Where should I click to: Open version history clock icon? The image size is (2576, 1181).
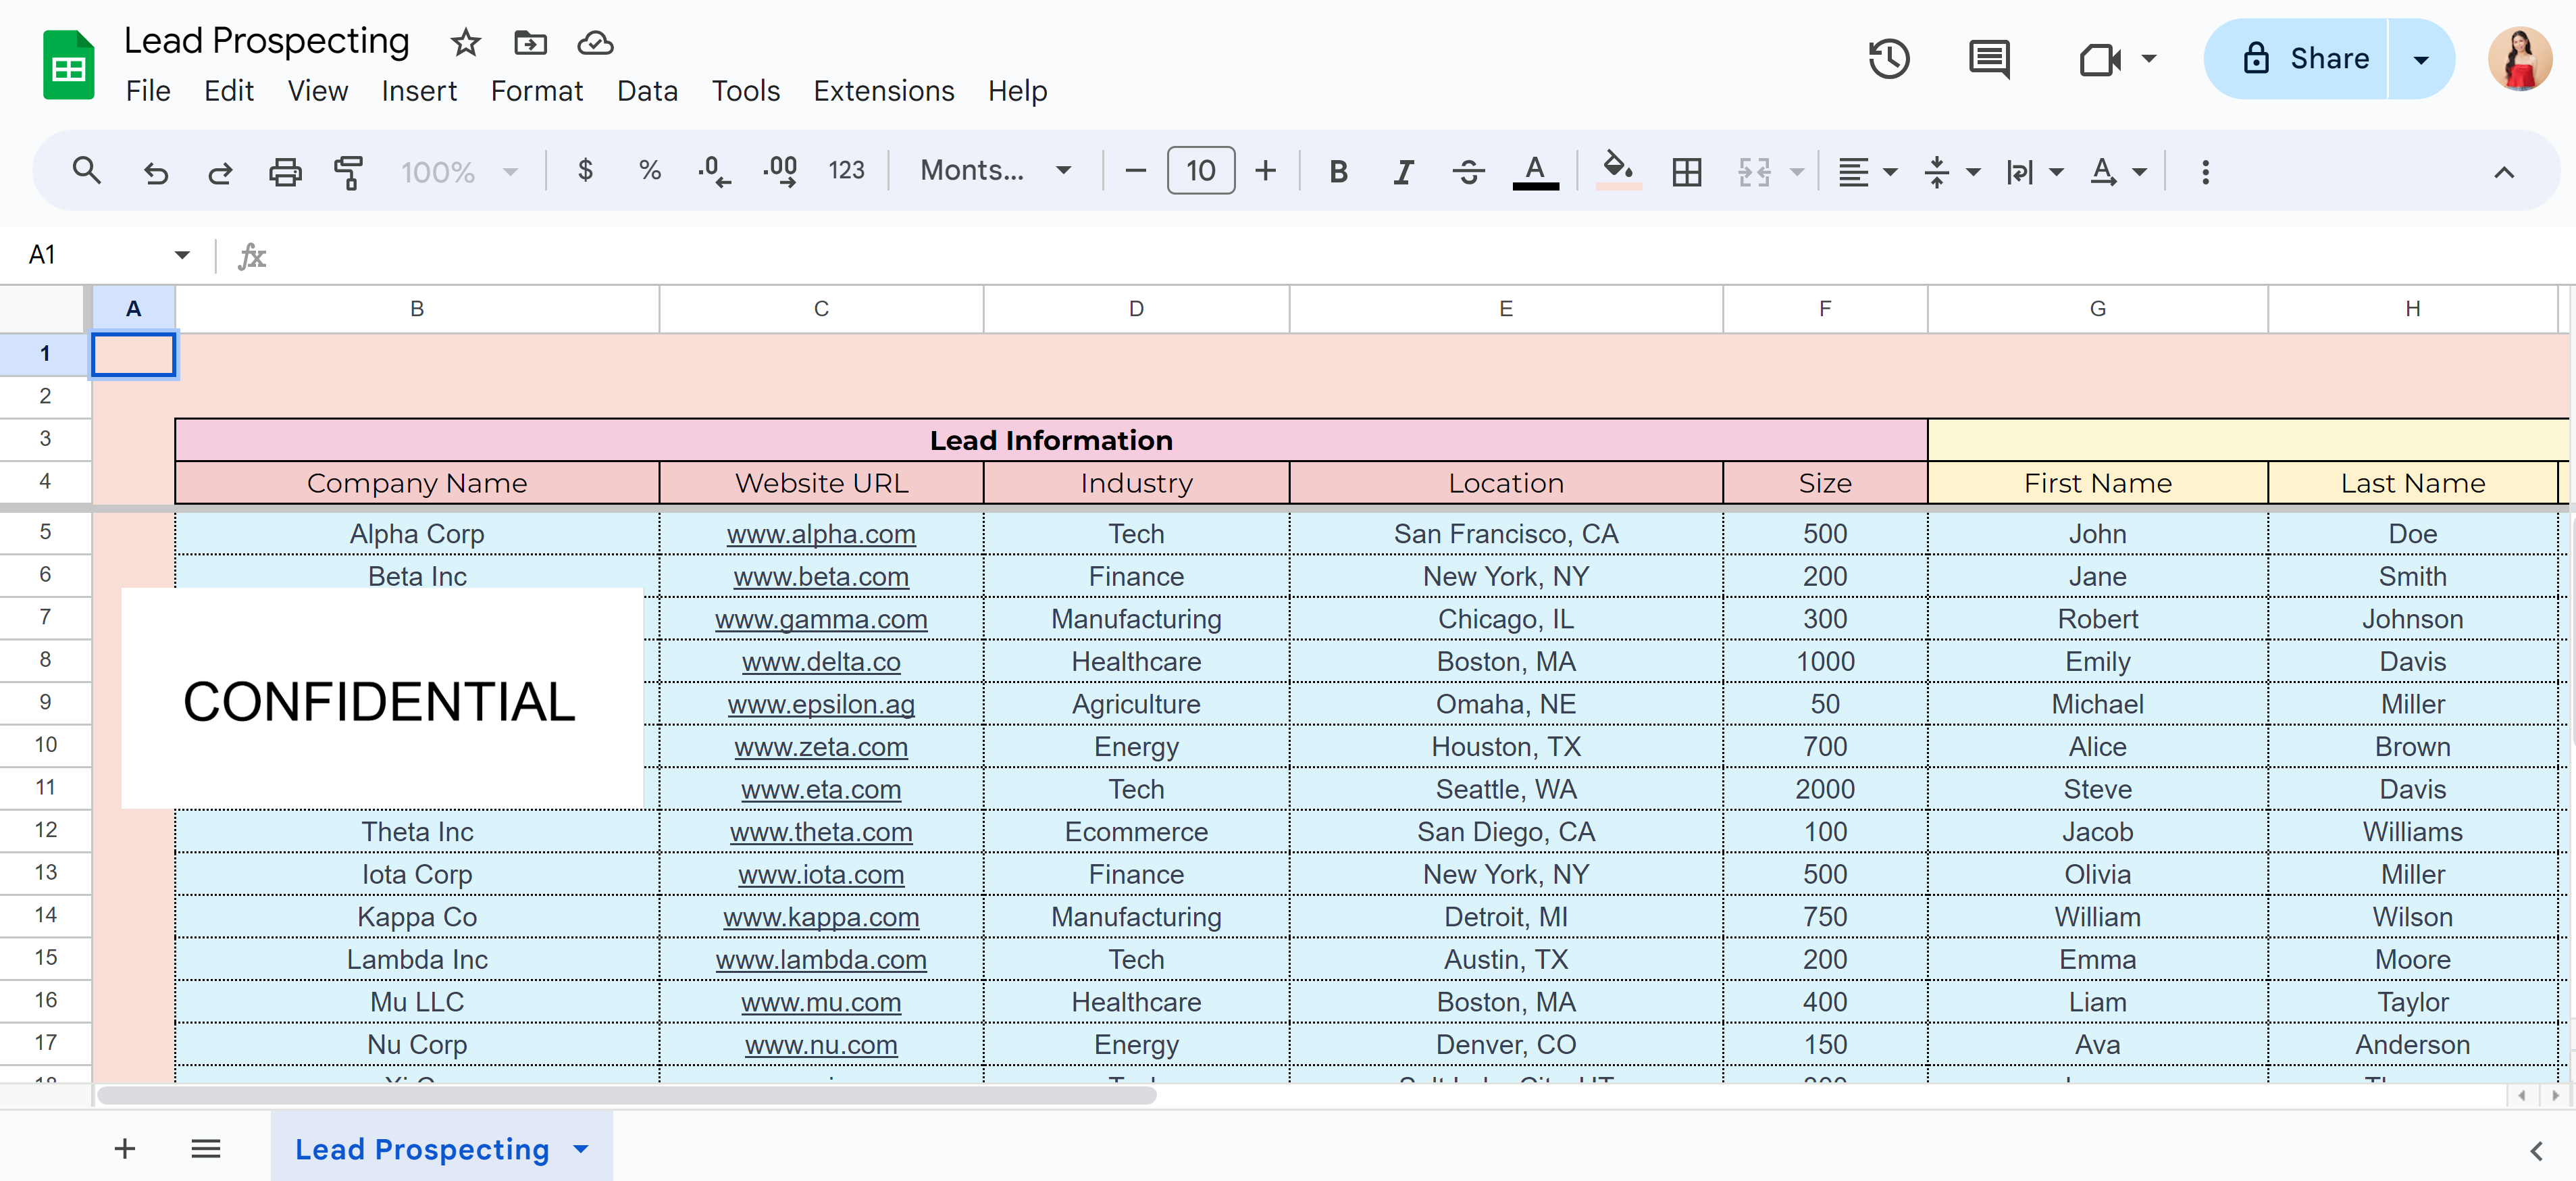(1888, 59)
